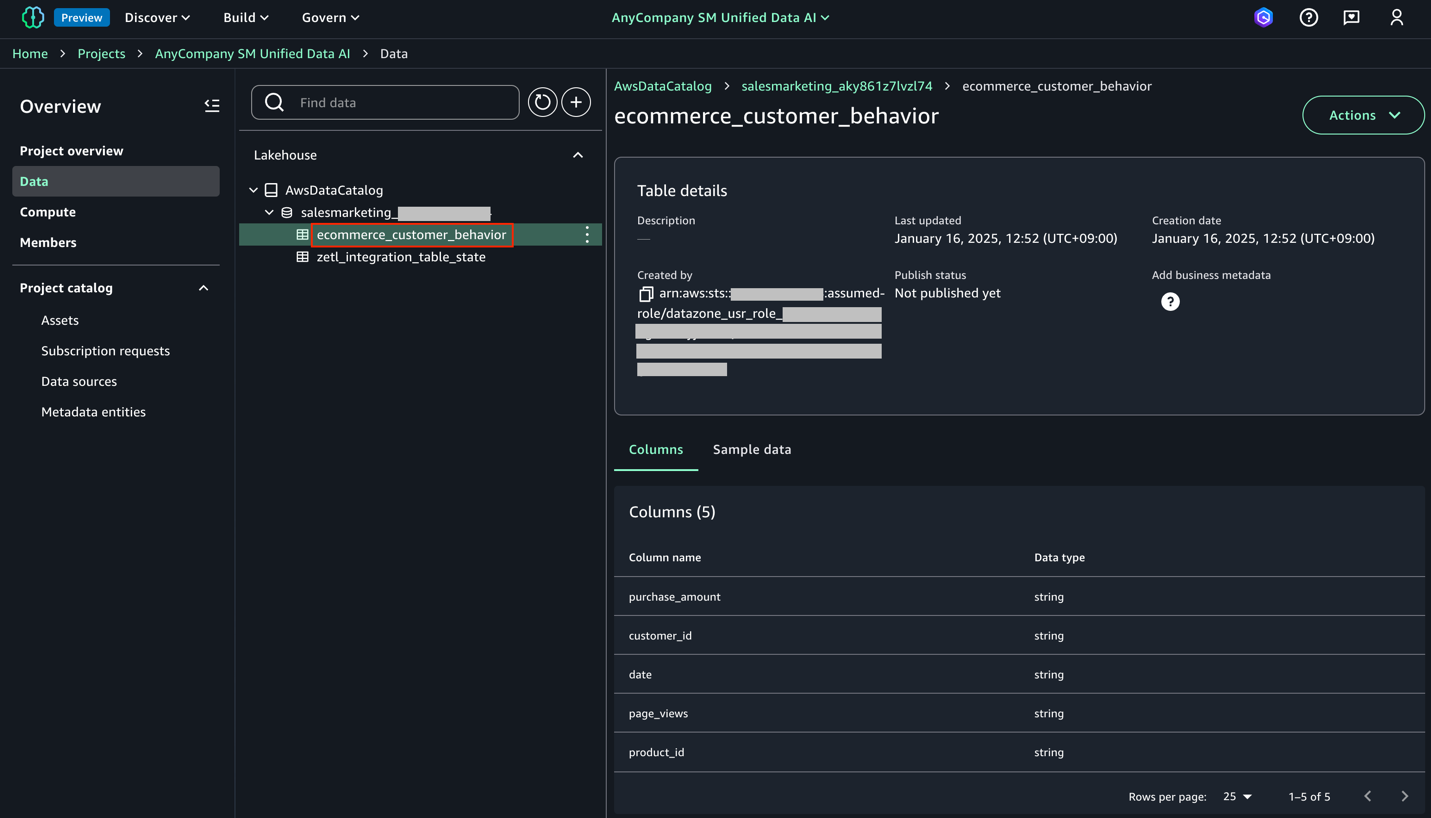Viewport: 1431px width, 818px height.
Task: Copy the Created by ARN
Action: (x=646, y=294)
